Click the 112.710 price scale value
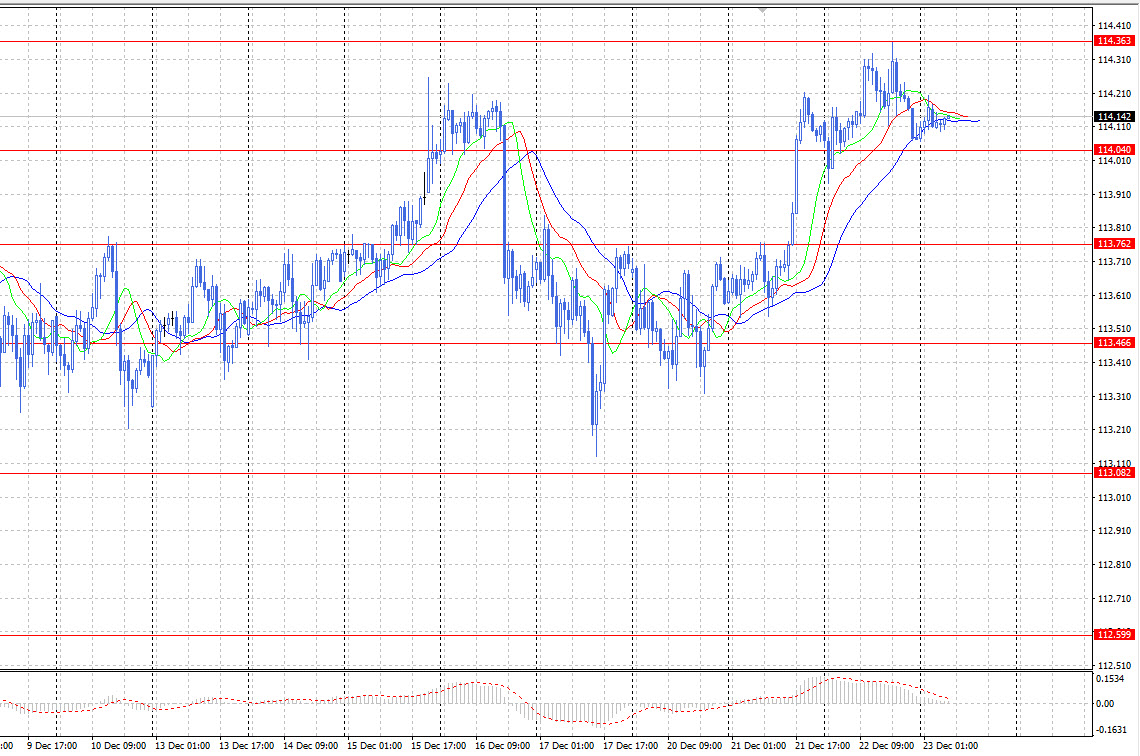1140x756 pixels. (1115, 599)
